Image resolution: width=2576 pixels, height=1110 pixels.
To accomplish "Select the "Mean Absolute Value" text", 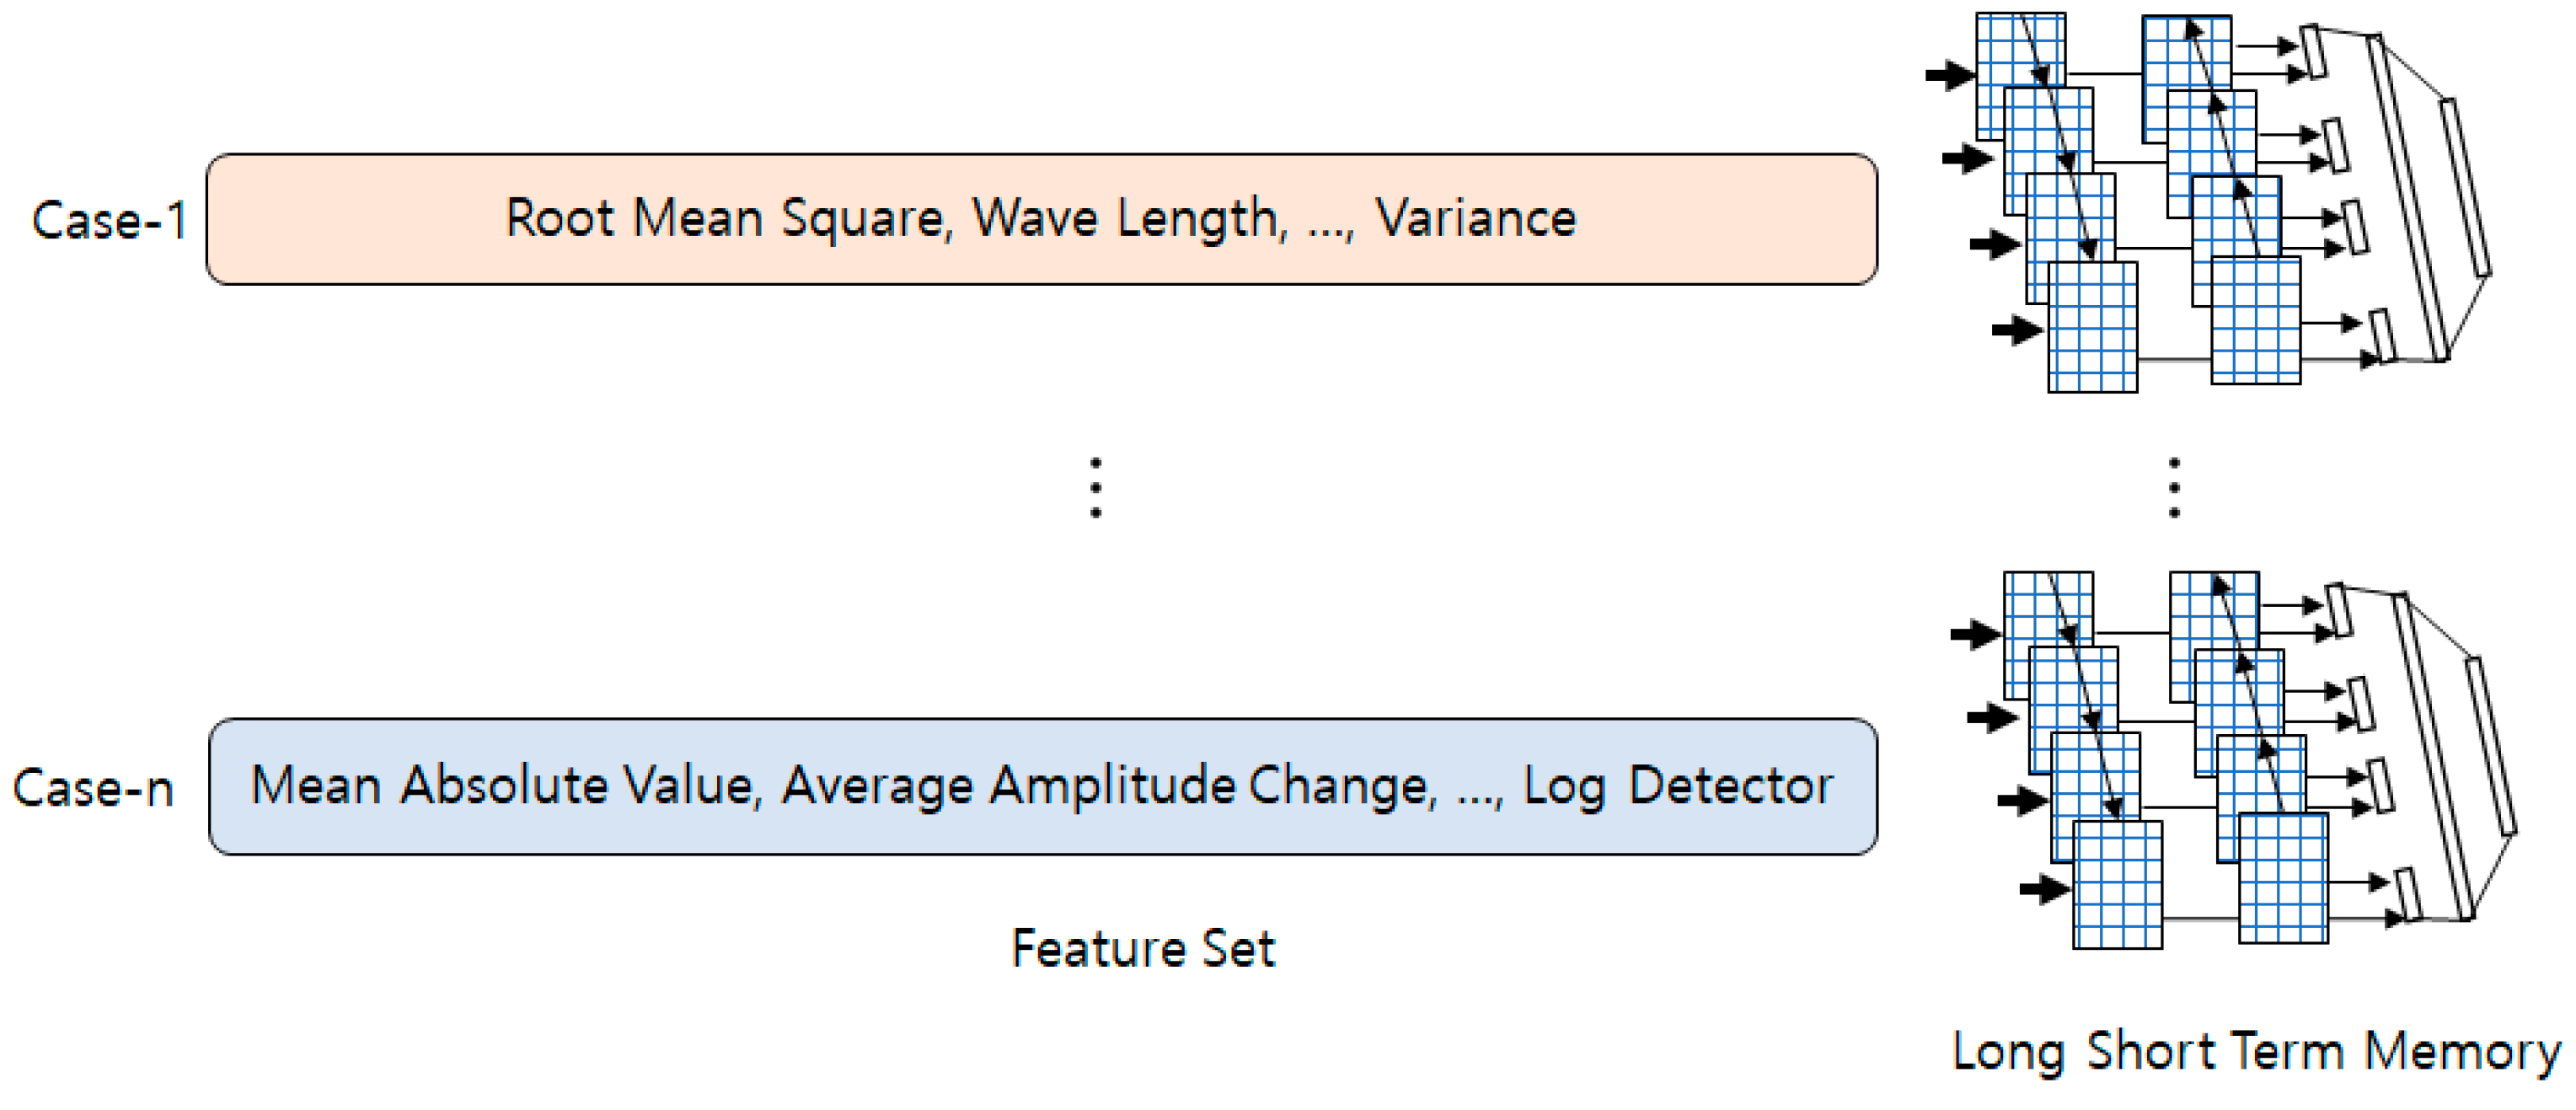I will click(501, 785).
